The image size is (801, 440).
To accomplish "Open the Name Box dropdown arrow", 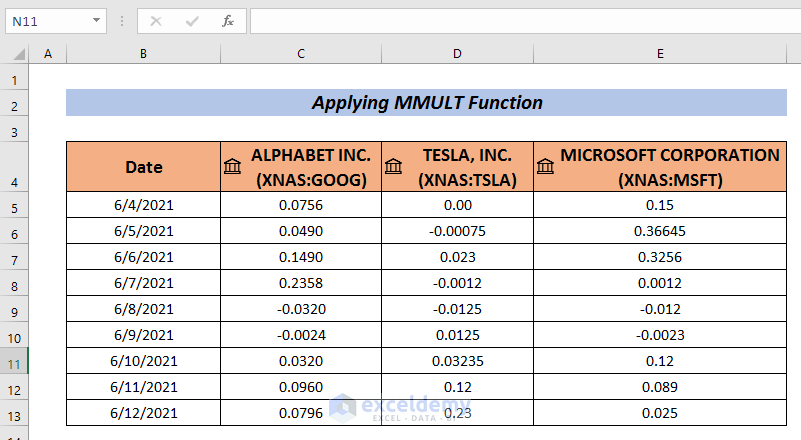I will point(96,21).
